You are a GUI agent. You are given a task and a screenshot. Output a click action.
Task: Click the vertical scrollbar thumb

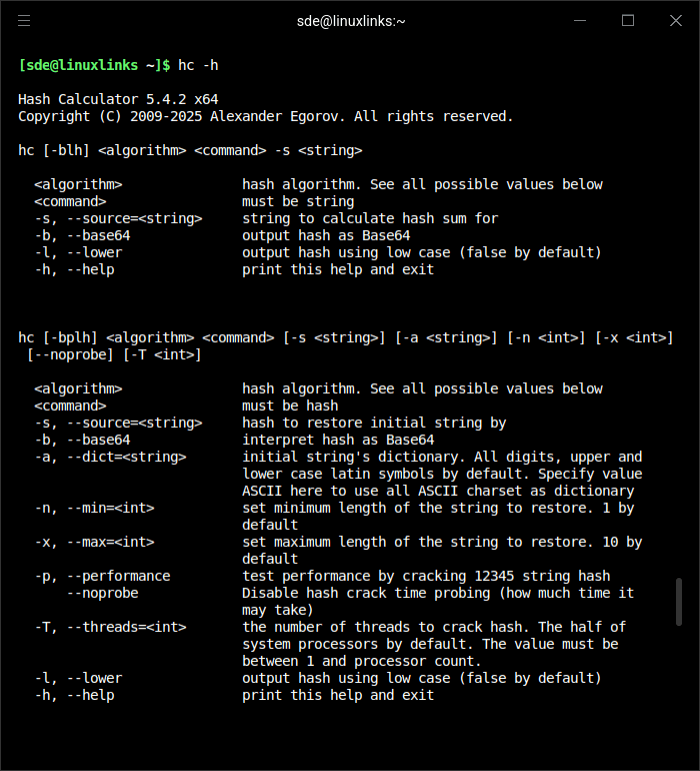coord(679,602)
